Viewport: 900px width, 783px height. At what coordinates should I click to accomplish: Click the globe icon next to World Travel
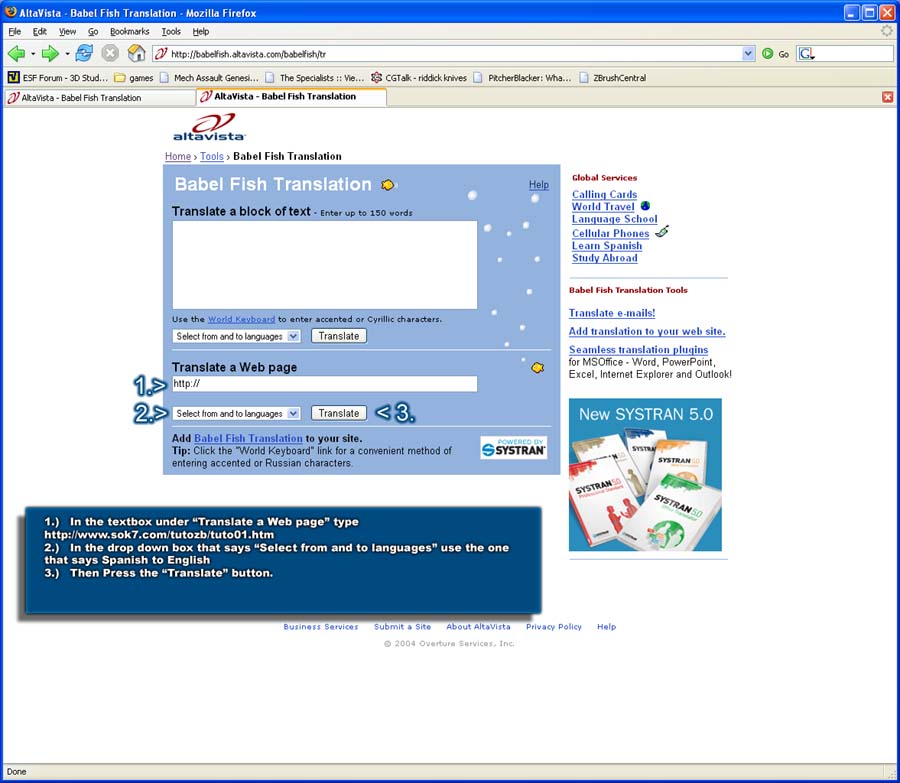click(645, 206)
